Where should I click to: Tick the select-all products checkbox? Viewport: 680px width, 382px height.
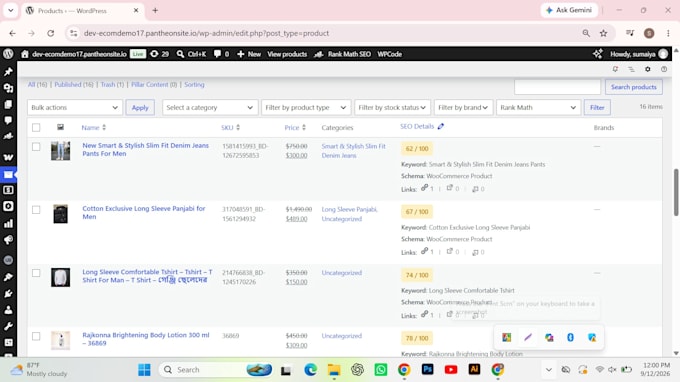tap(36, 127)
